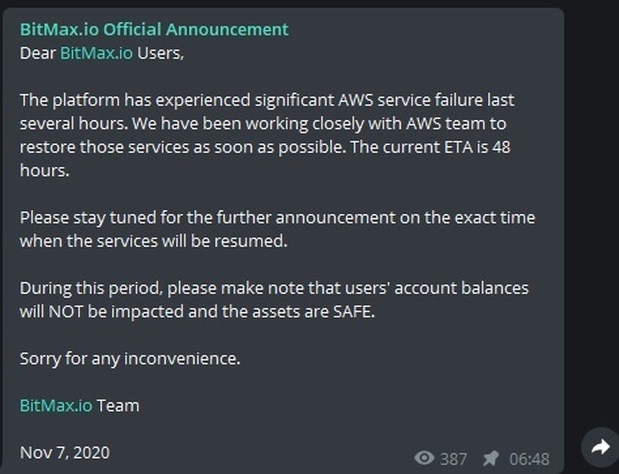Click the pinned message pin icon
This screenshot has width=619, height=474.
click(x=491, y=458)
